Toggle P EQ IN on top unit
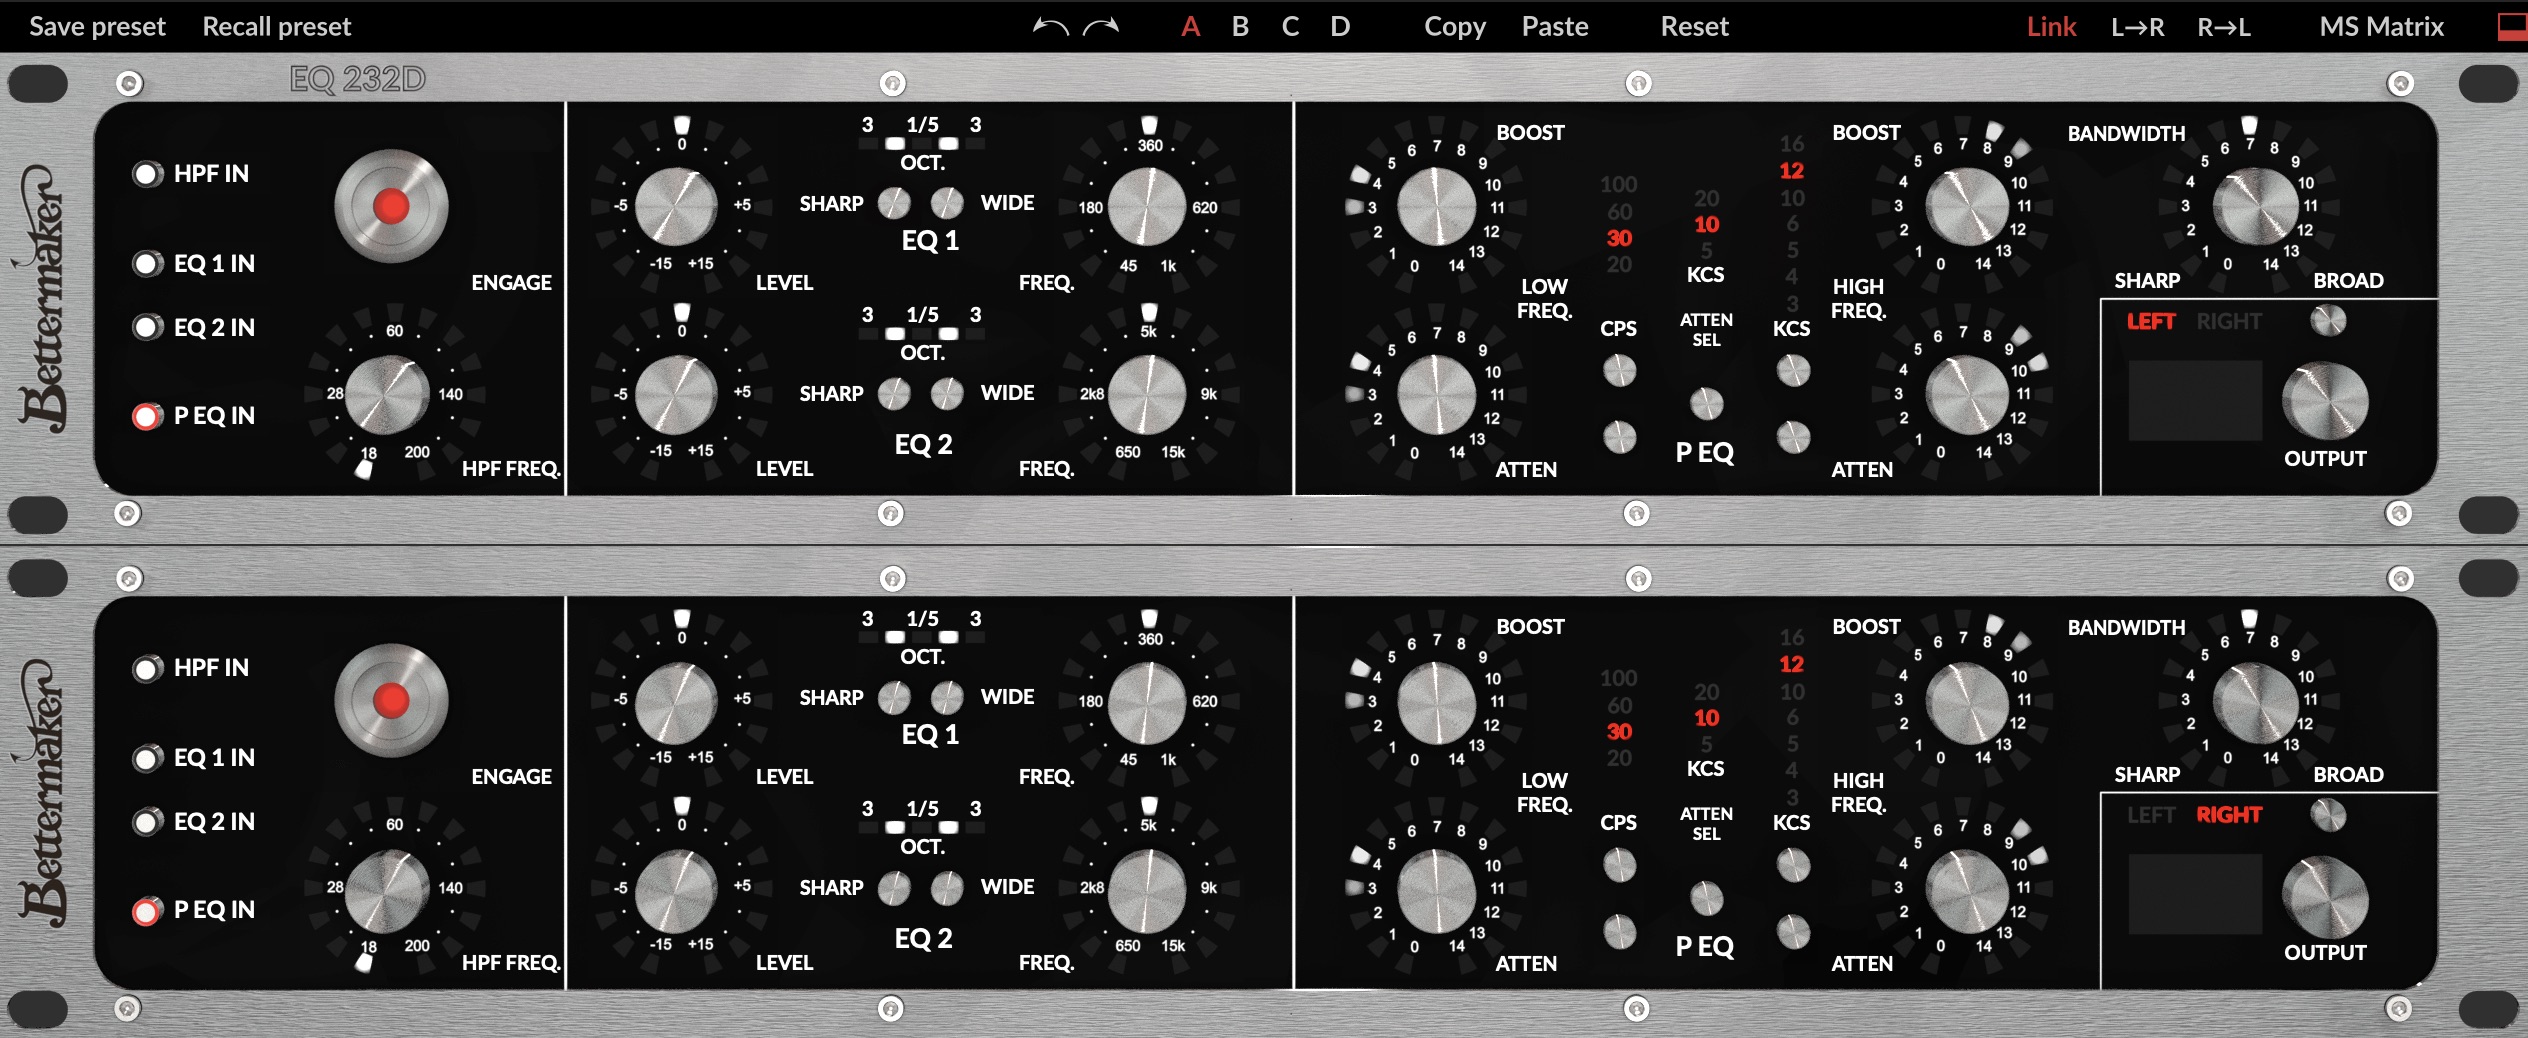The image size is (2528, 1038). 147,416
